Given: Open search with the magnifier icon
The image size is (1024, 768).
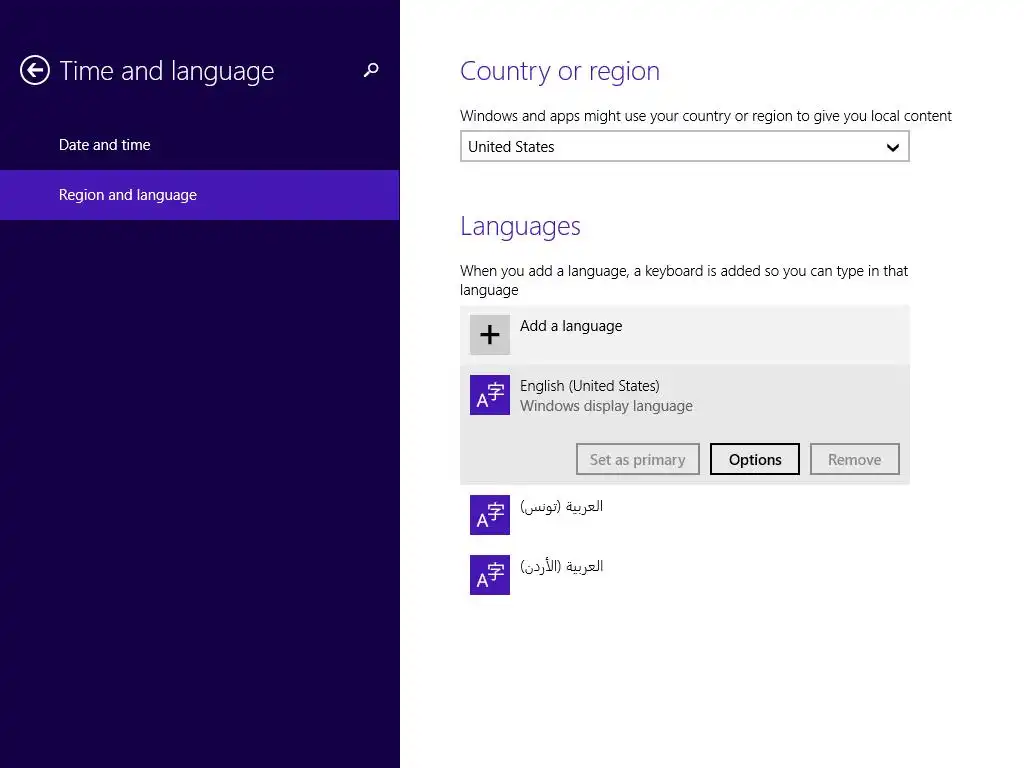Looking at the screenshot, I should 371,70.
